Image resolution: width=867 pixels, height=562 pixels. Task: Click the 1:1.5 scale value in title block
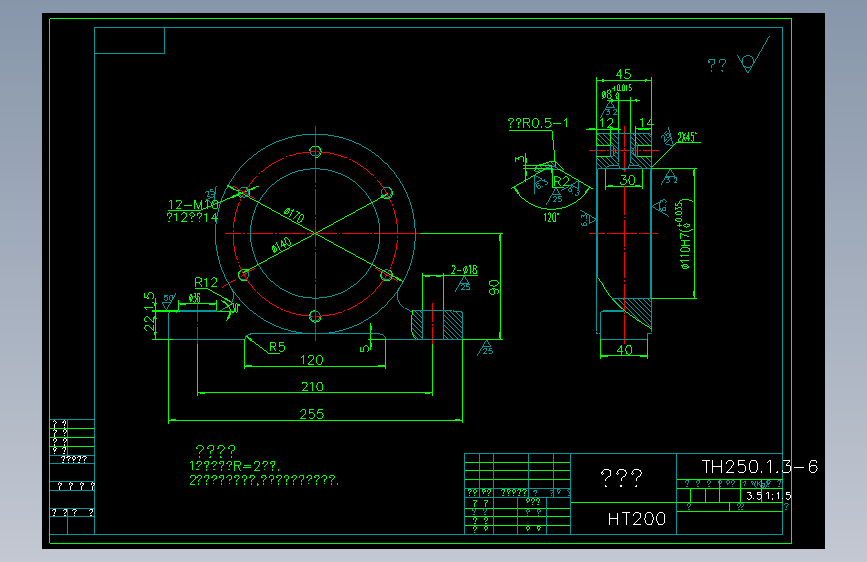(779, 496)
